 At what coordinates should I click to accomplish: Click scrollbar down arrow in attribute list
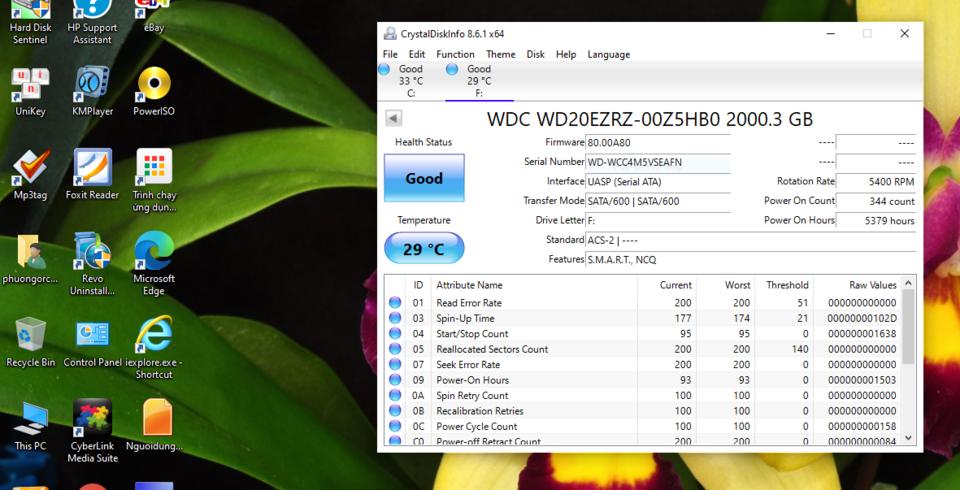pos(909,438)
